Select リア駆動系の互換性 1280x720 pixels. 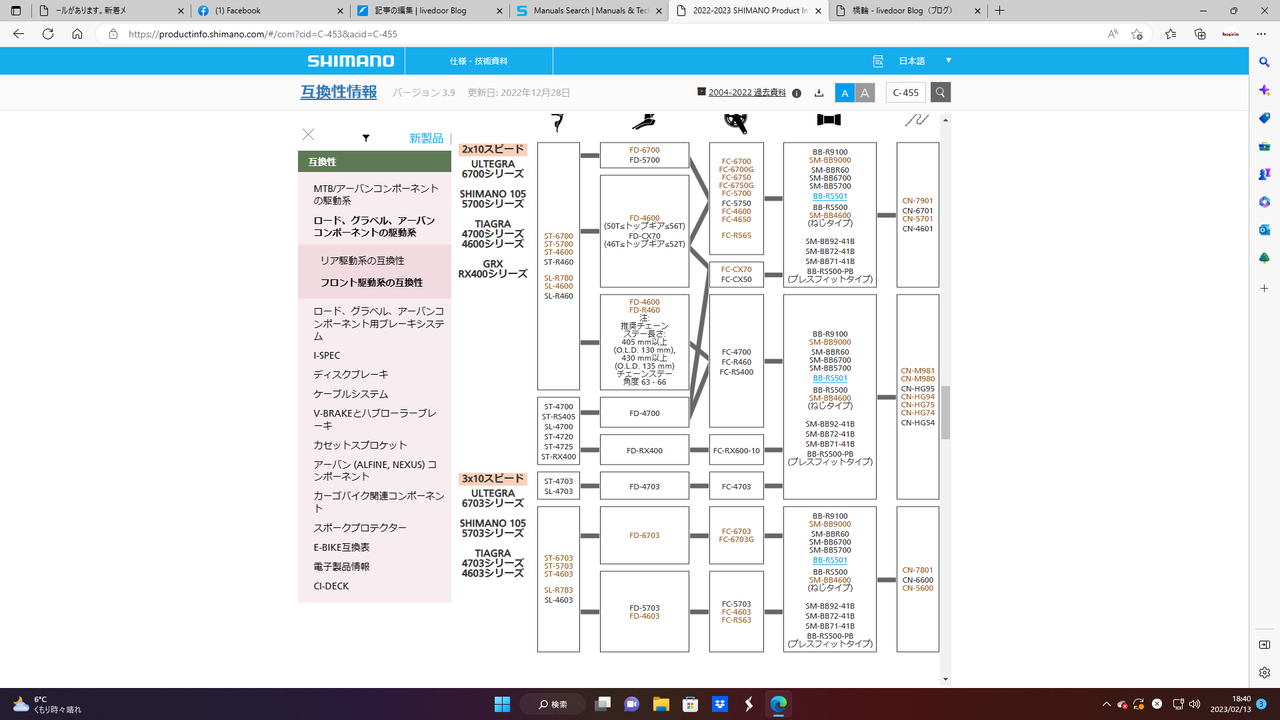coord(362,260)
